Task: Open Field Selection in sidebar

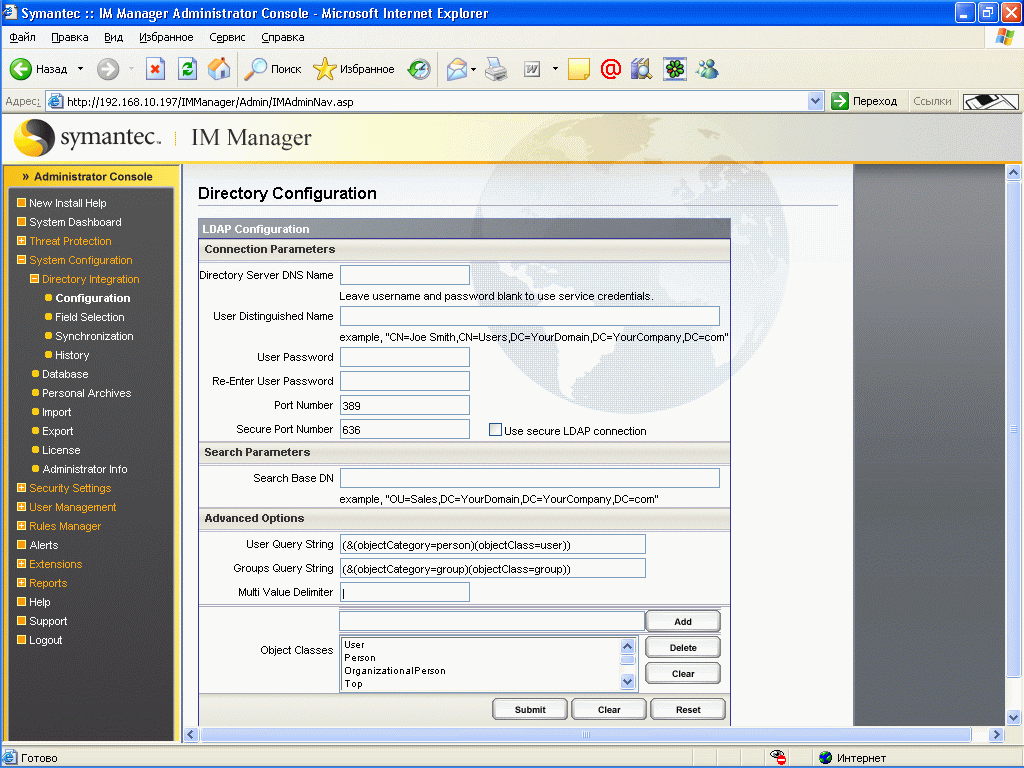Action: pos(89,317)
